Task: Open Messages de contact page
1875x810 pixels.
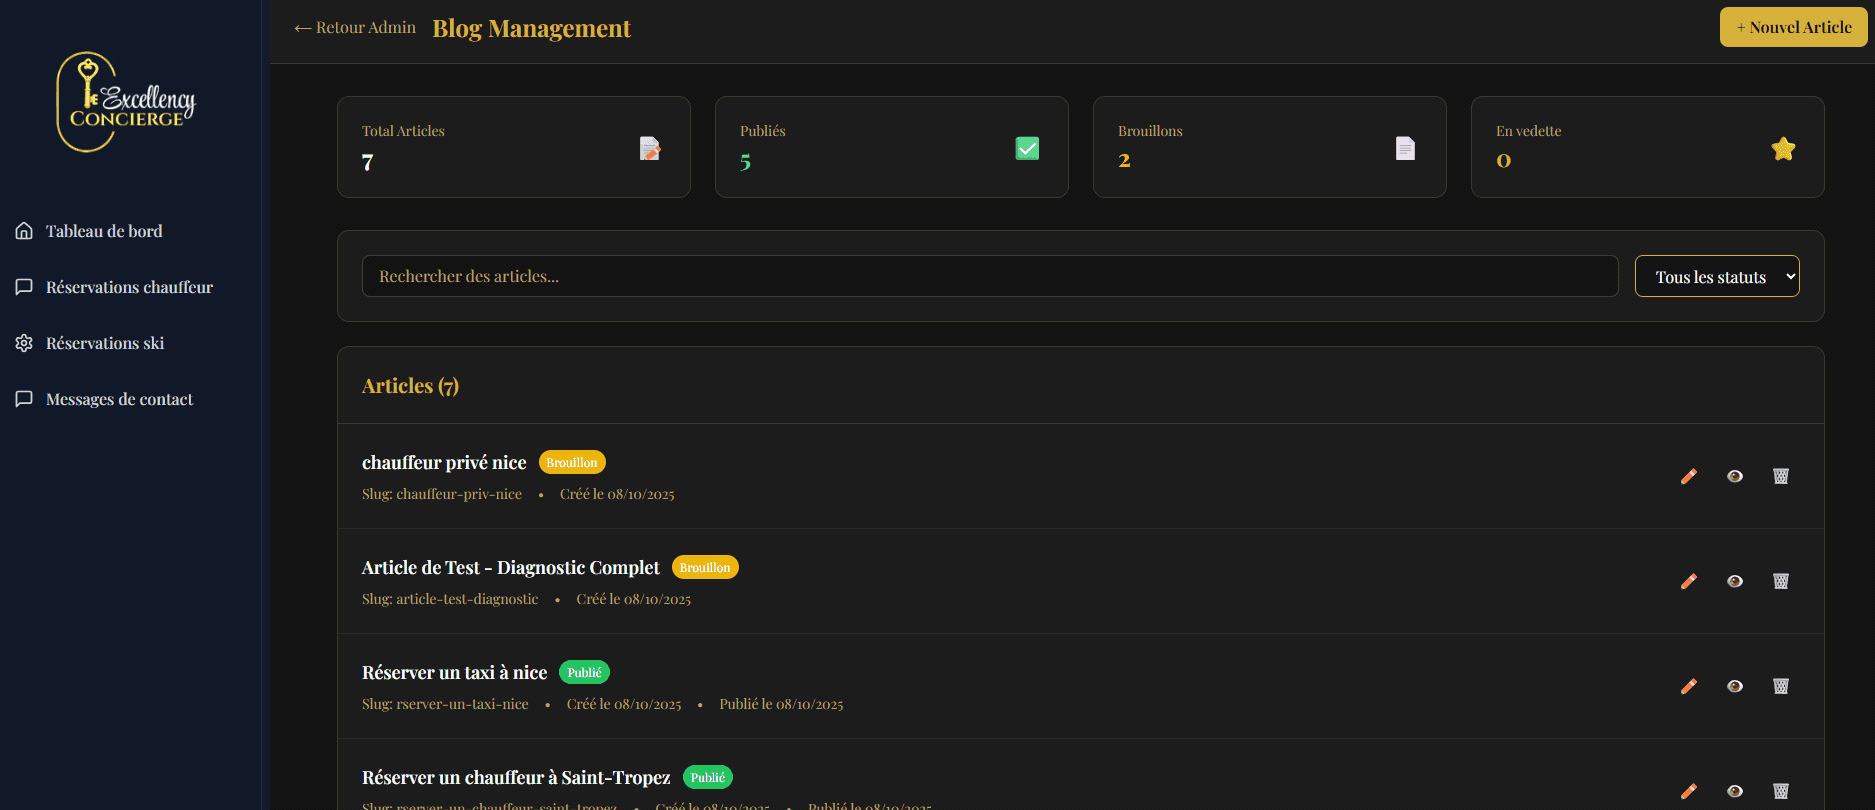Action: 119,399
